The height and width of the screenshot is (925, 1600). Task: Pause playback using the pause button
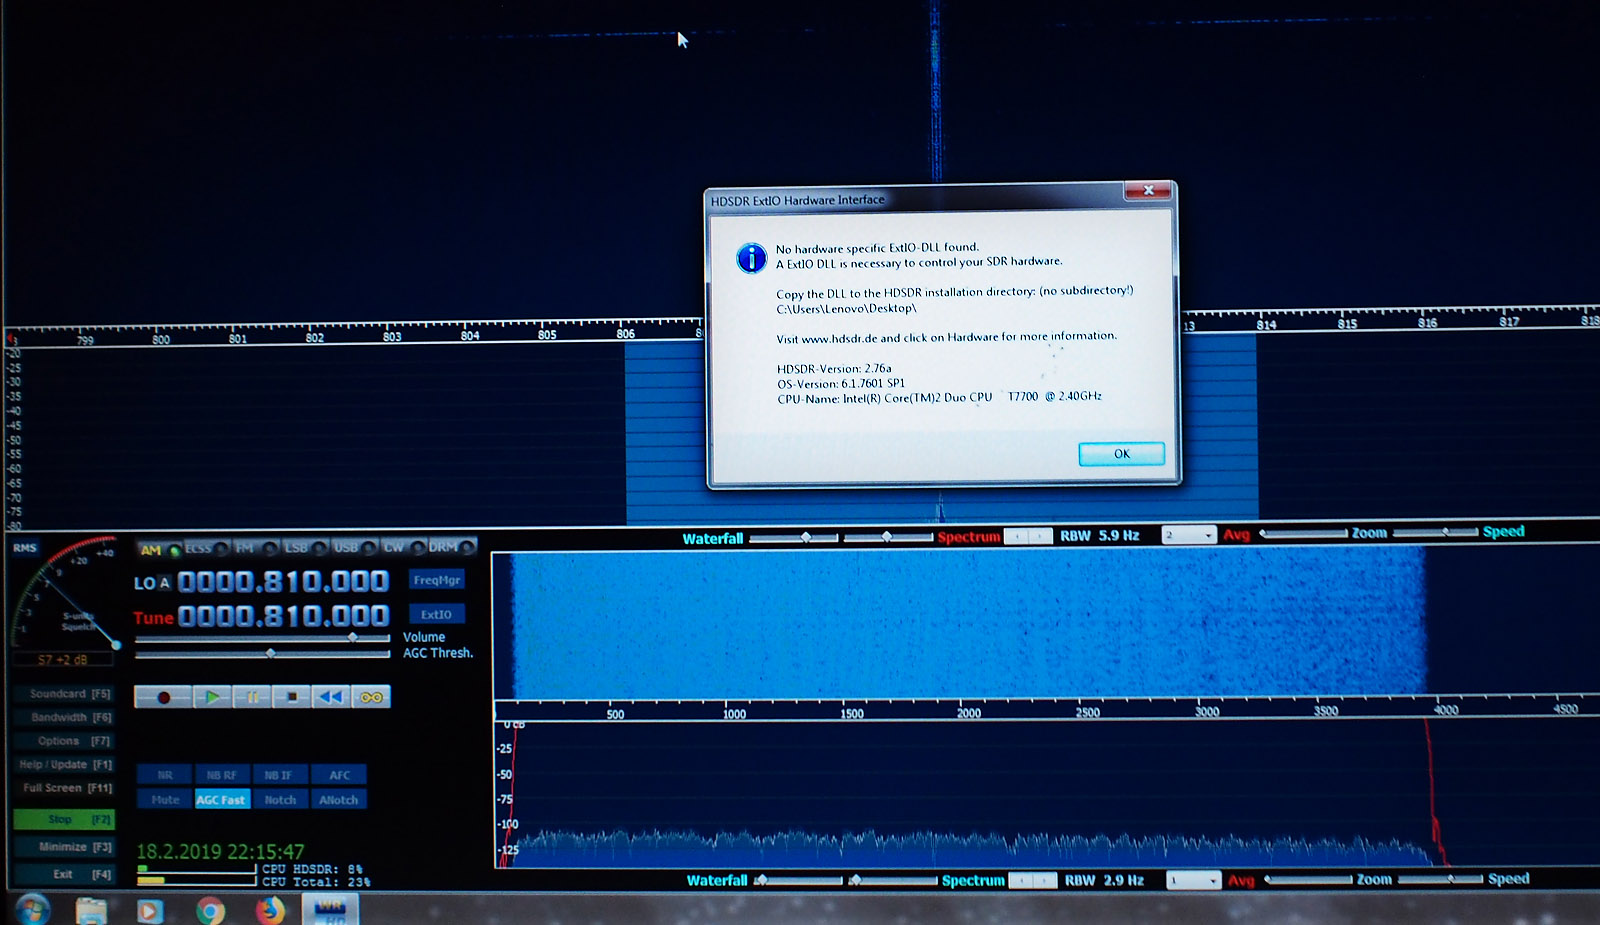252,697
